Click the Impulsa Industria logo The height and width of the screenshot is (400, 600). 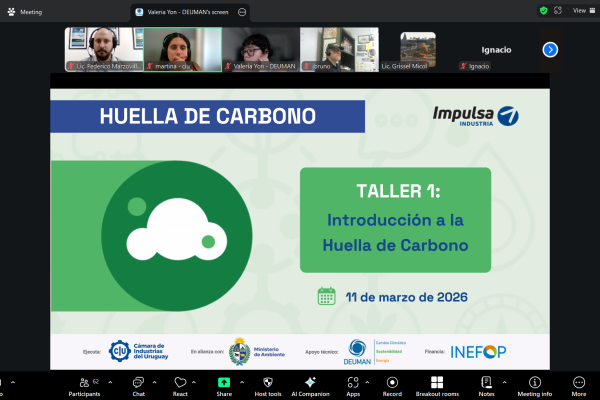[476, 116]
